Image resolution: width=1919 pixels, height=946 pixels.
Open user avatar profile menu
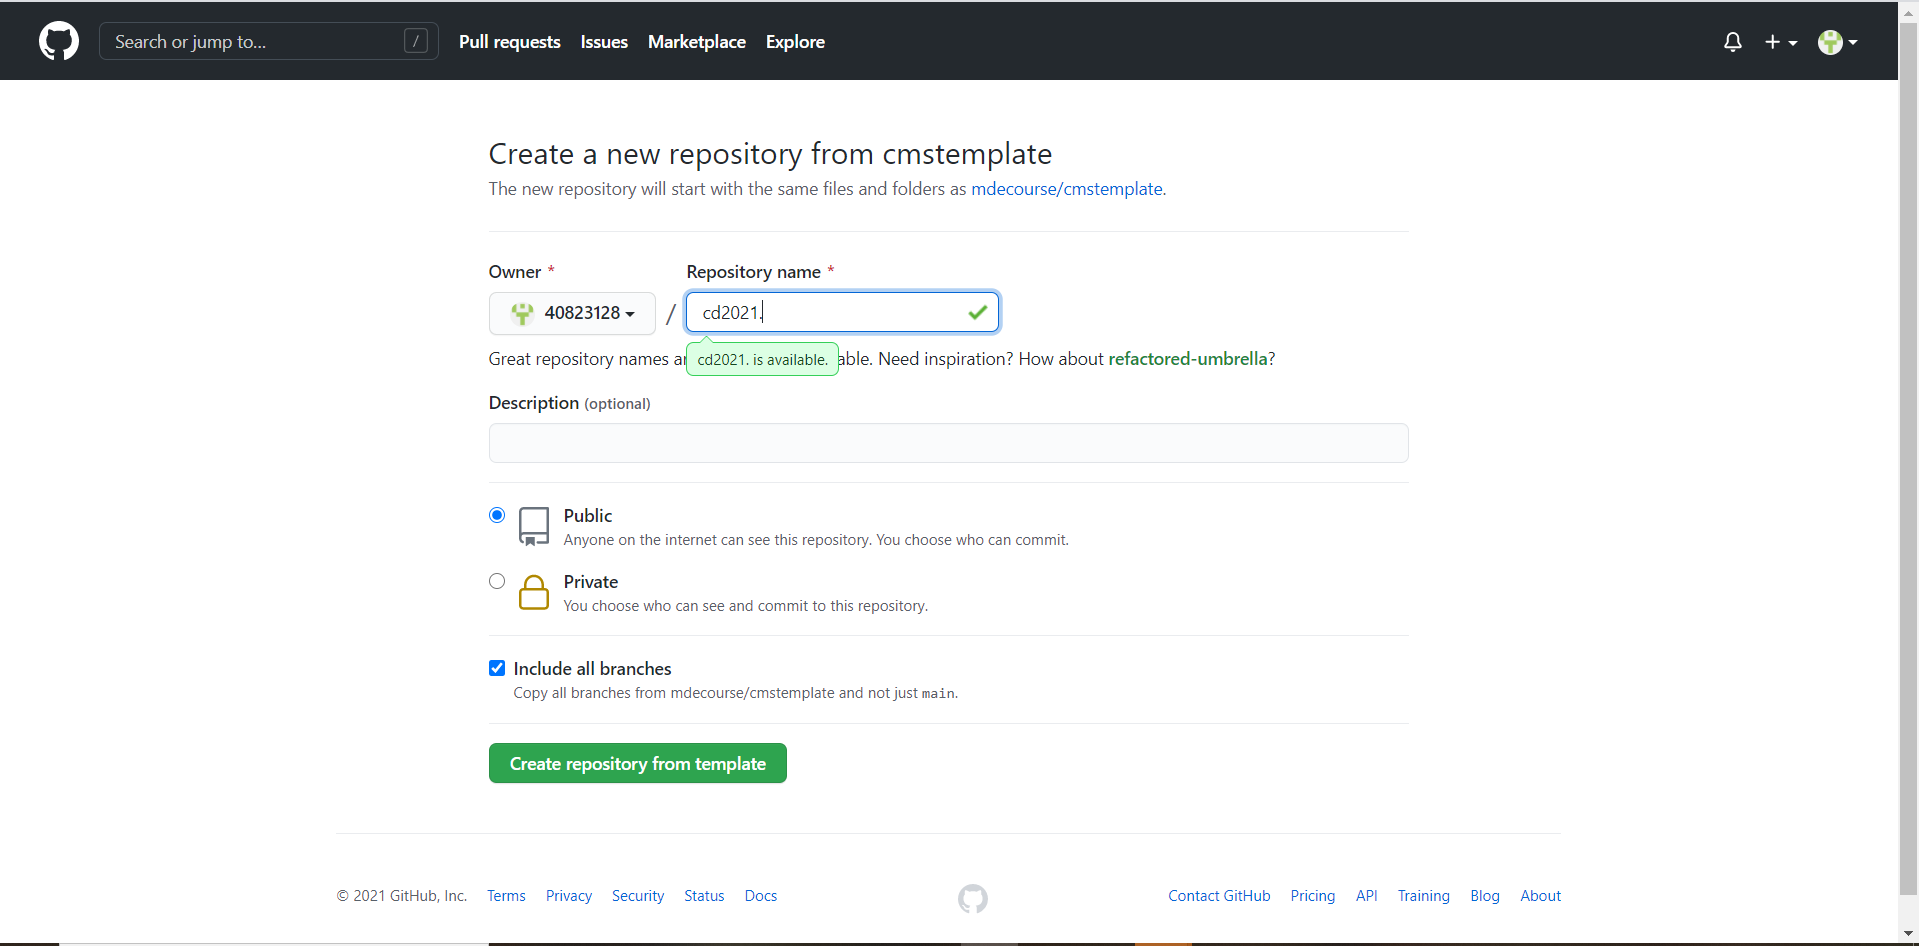(x=1838, y=42)
